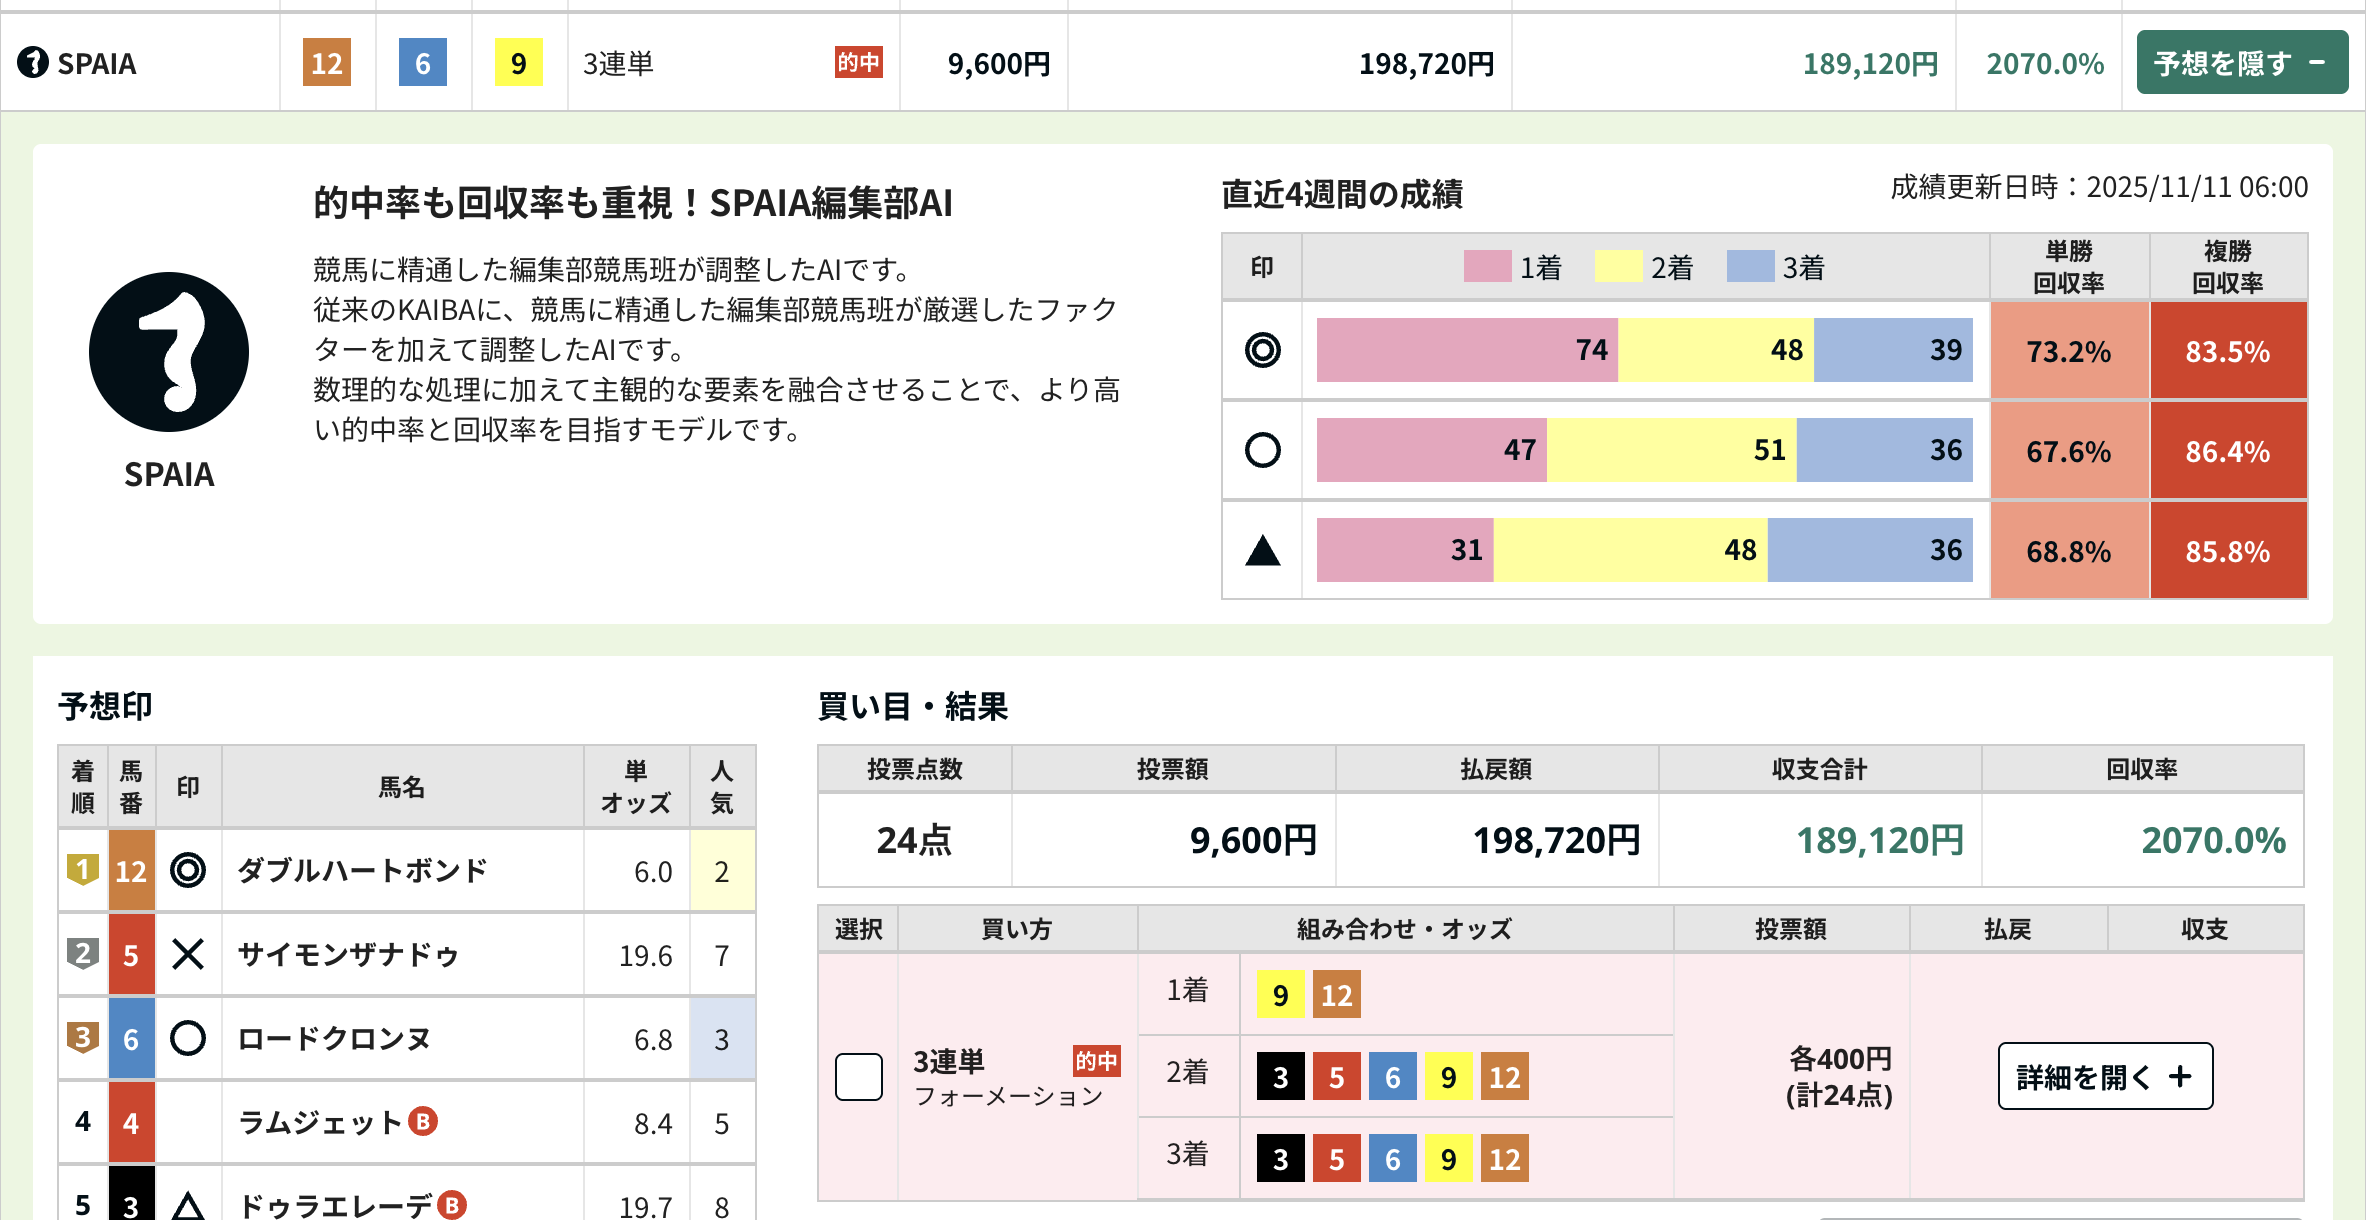Screen dimensions: 2366x1220
Task: Click the ▲ mark beside ドゥラエレーデ
Action: coord(188,1205)
